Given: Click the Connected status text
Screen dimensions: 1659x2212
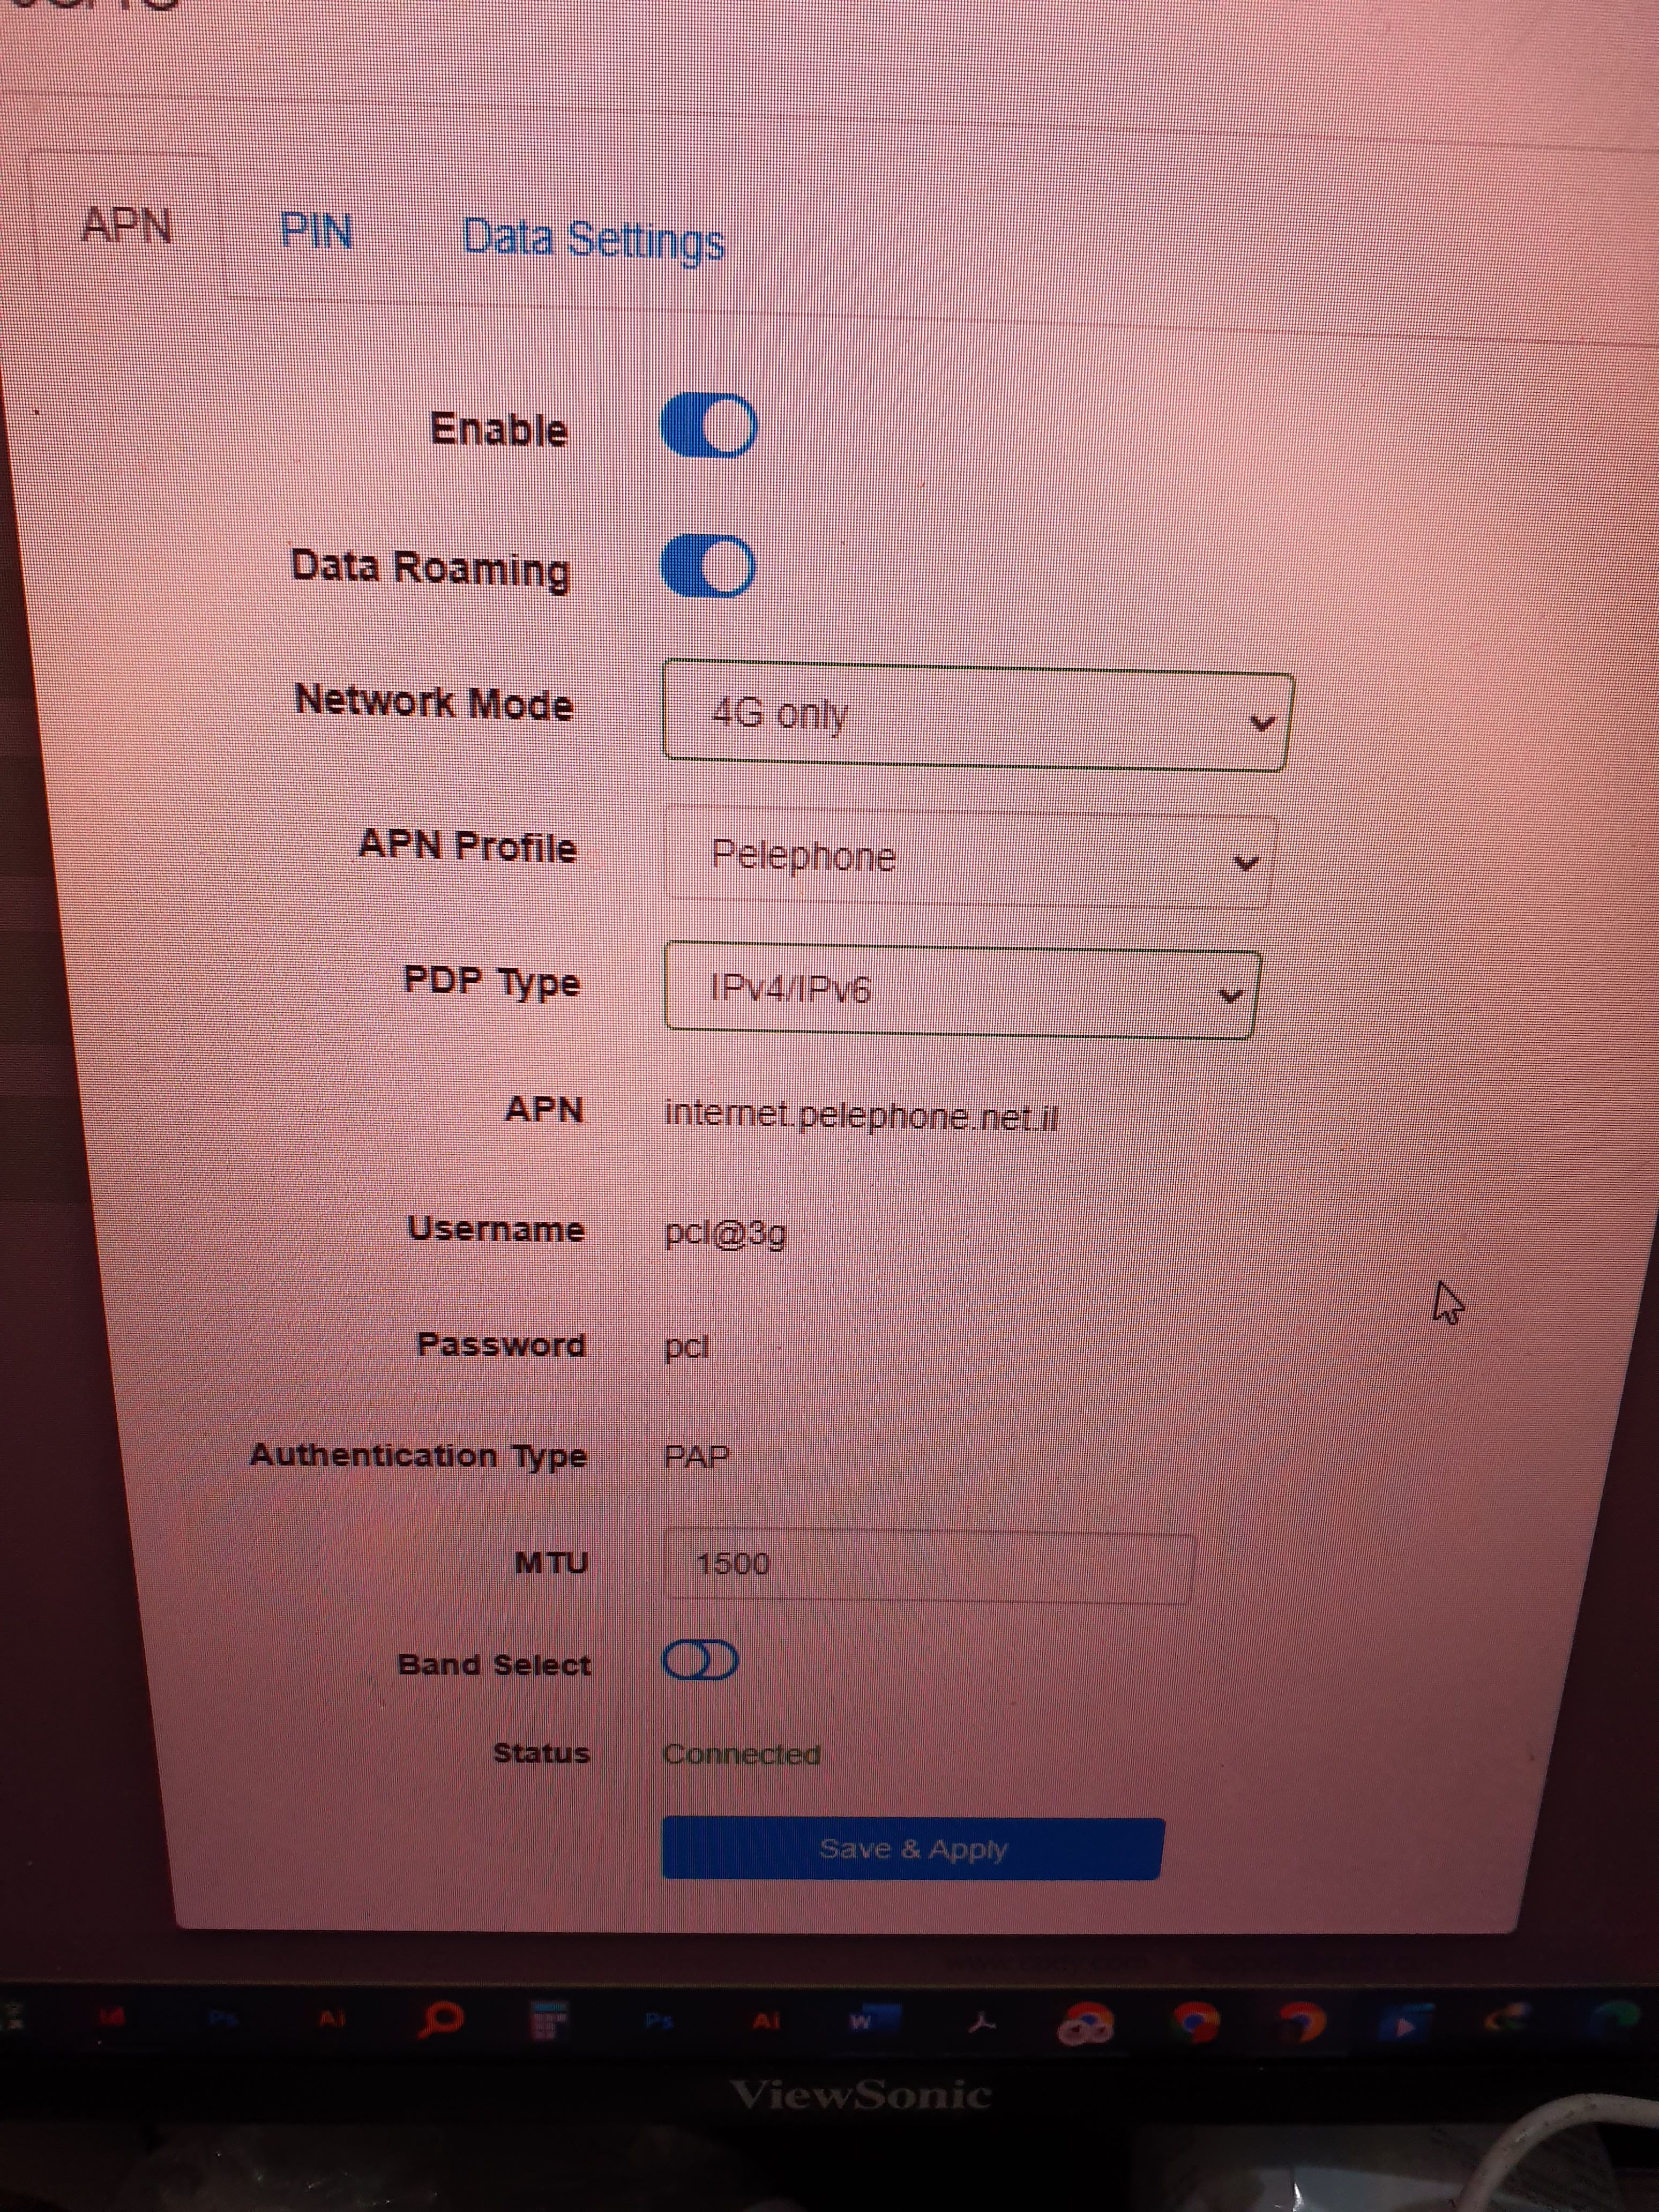Looking at the screenshot, I should tap(742, 1754).
